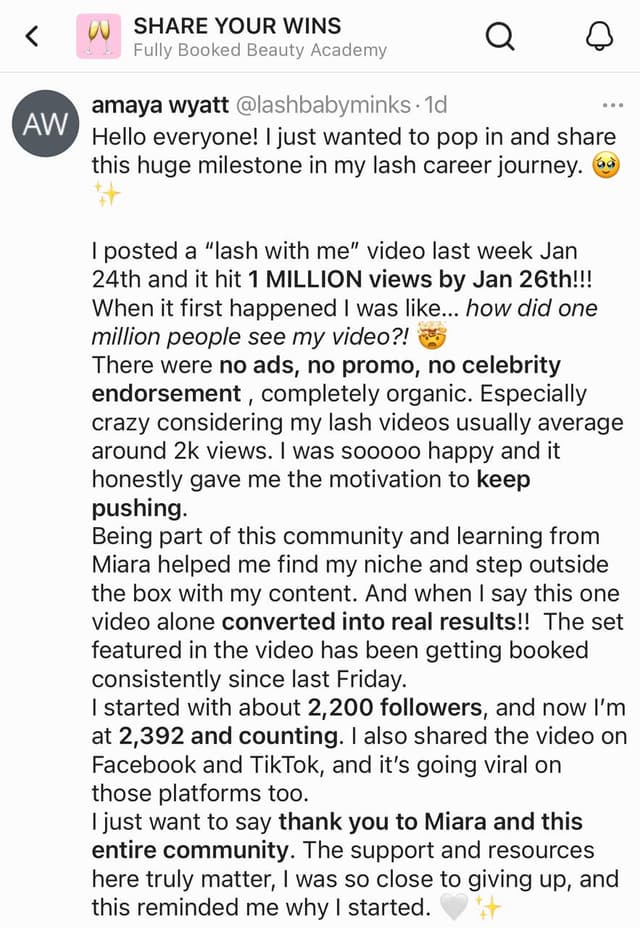Tap the 1d post timestamp

[x=436, y=105]
